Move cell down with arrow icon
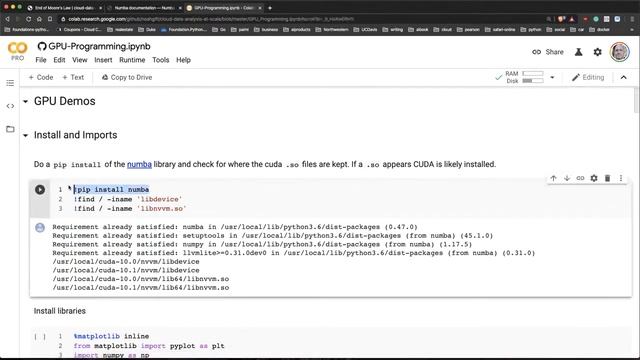 point(567,178)
